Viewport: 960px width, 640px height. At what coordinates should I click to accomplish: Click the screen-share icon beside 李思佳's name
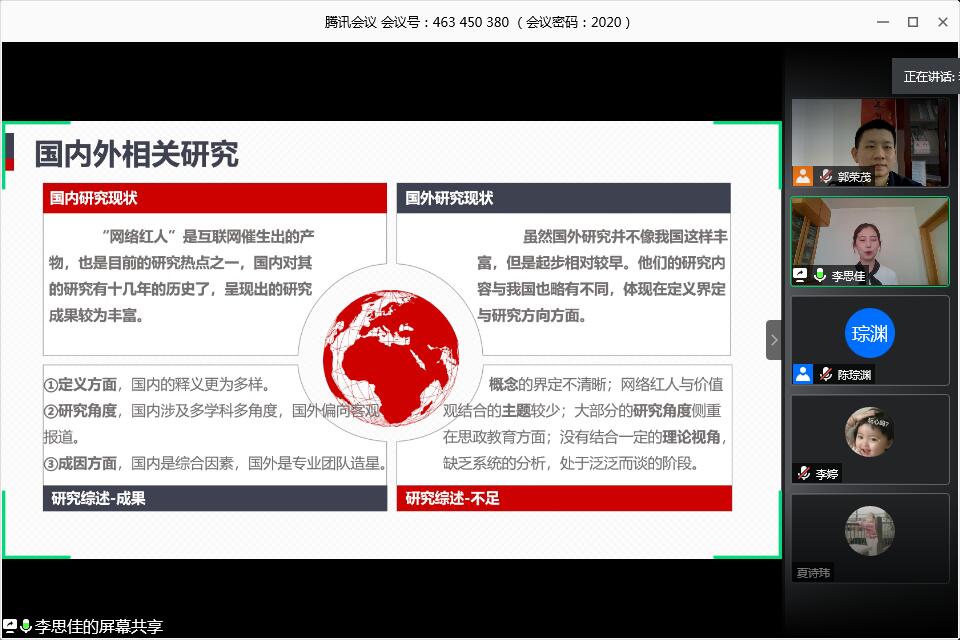pyautogui.click(x=801, y=274)
